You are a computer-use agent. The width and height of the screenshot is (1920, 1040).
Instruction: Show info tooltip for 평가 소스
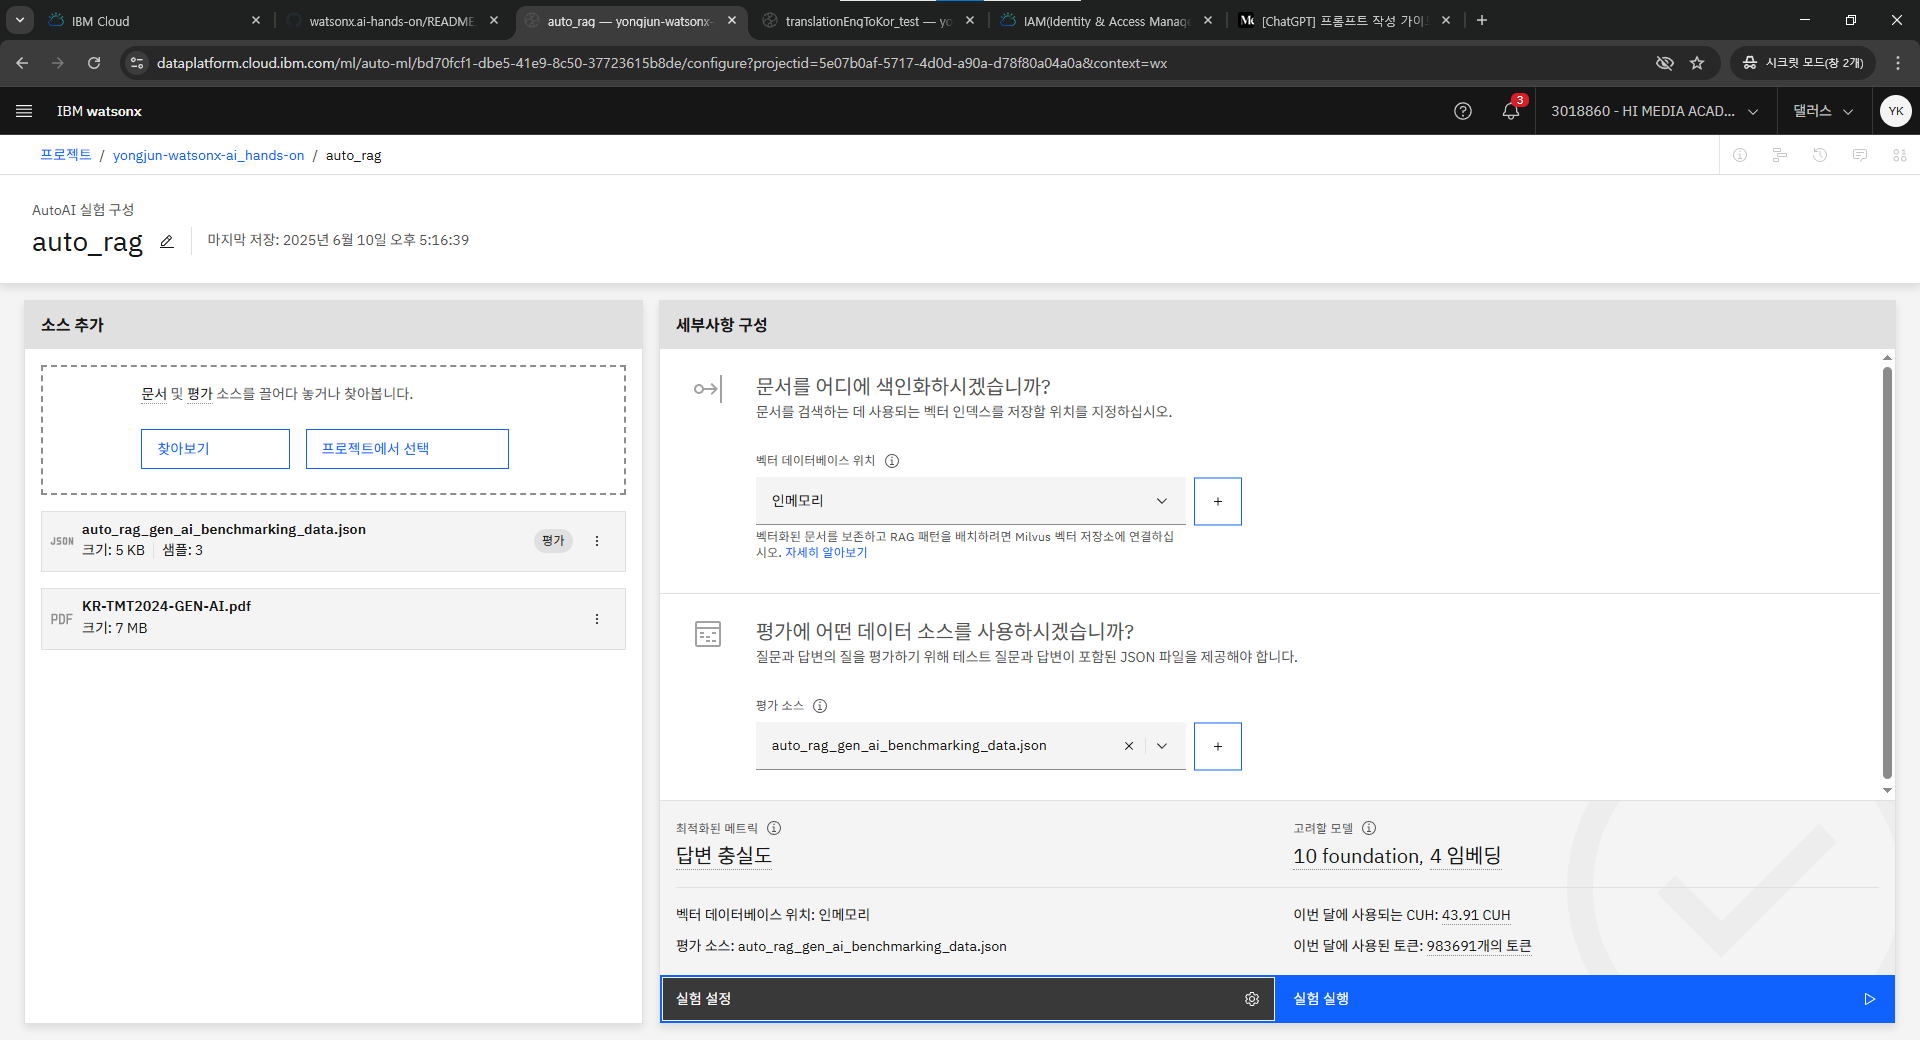820,706
